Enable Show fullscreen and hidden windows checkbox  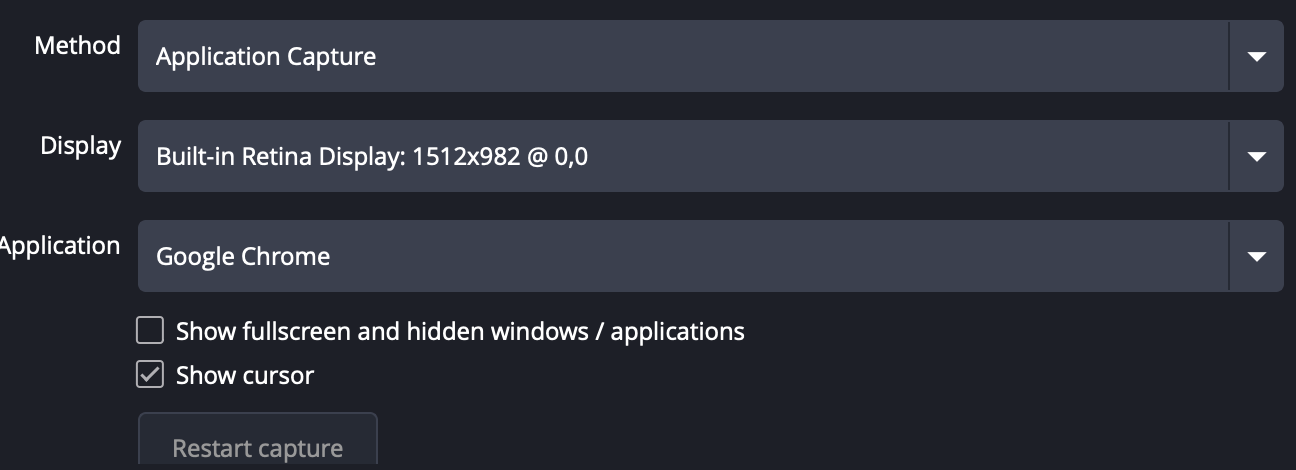[150, 330]
